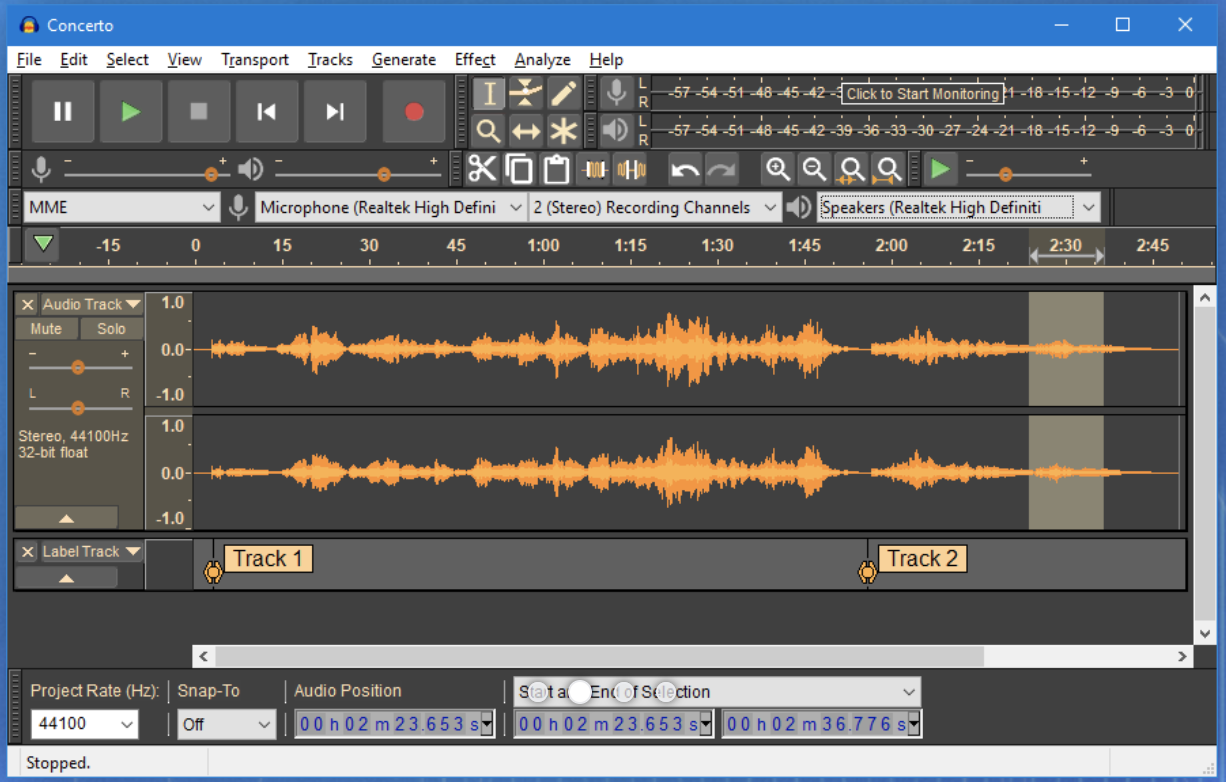Adjust the playback volume slider
1226x782 pixels.
384,172
